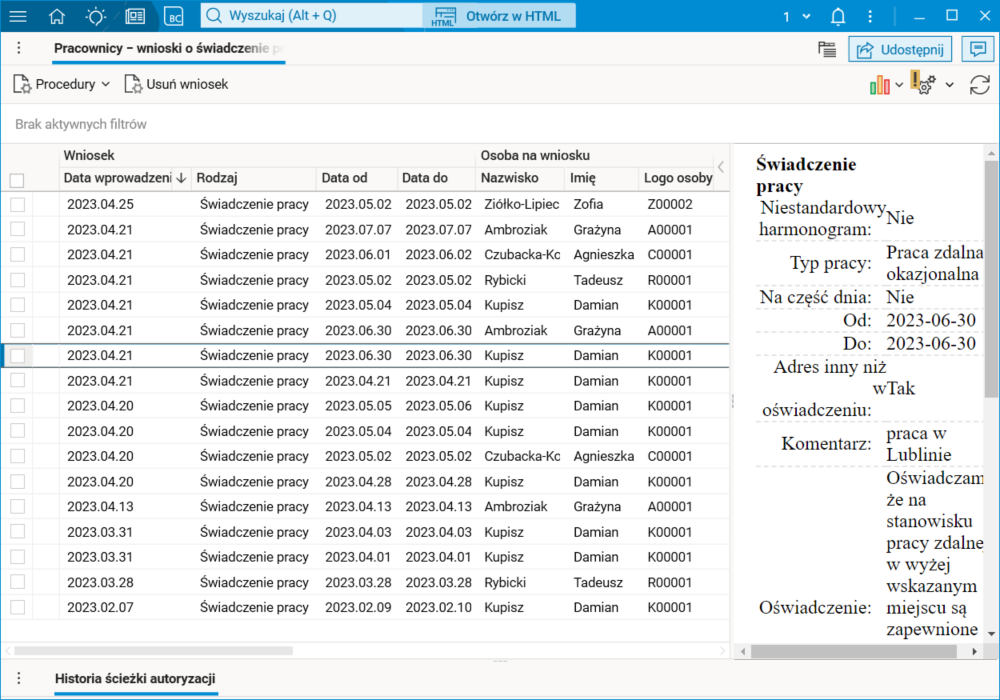The image size is (1000, 700).
Task: Click the Home icon in top bar
Action: (x=56, y=16)
